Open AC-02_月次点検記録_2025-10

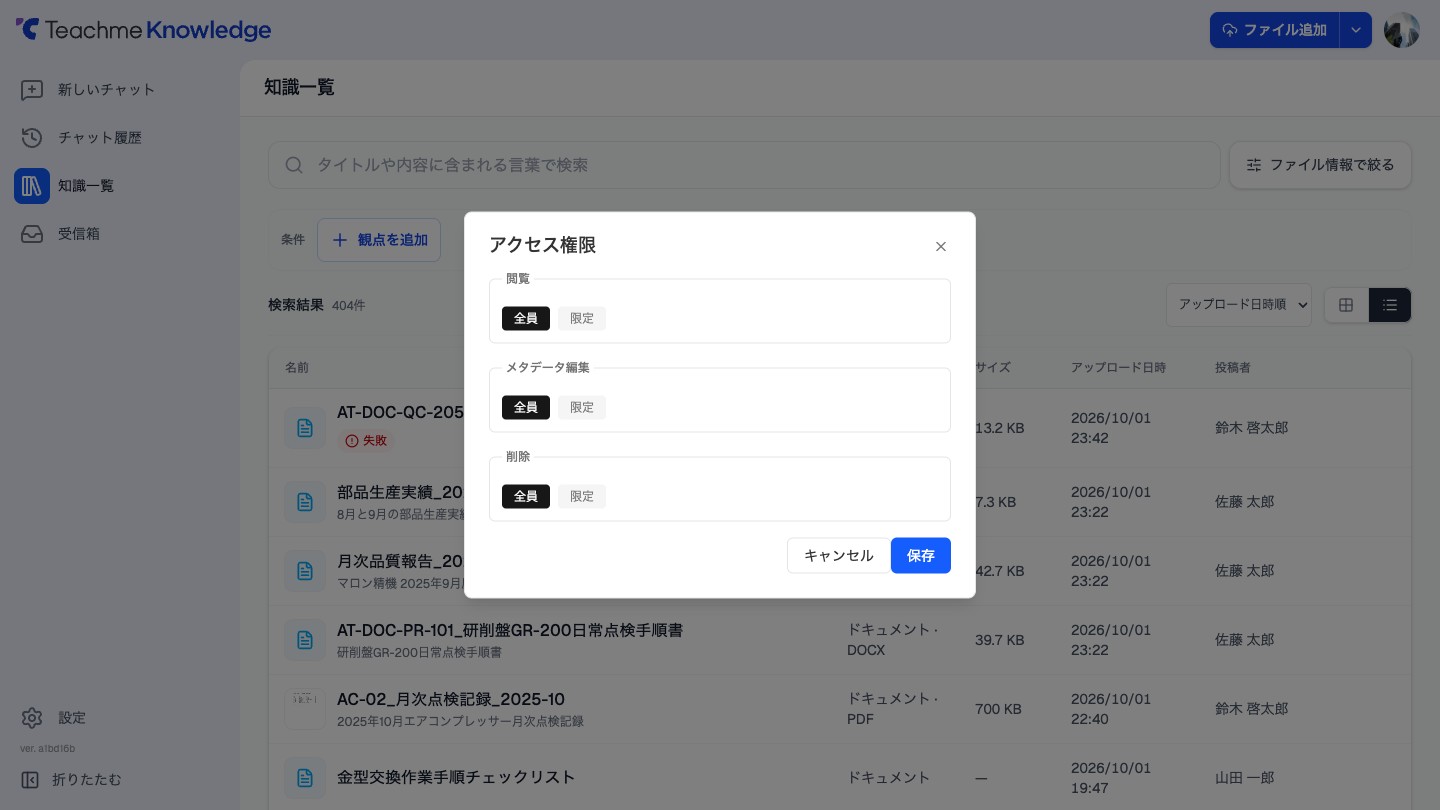(x=451, y=699)
